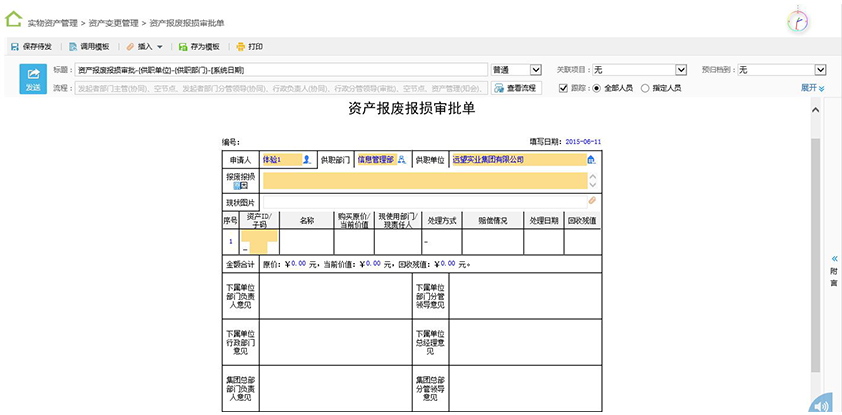
Task: Select the 指定人员 radio button
Action: (645, 88)
